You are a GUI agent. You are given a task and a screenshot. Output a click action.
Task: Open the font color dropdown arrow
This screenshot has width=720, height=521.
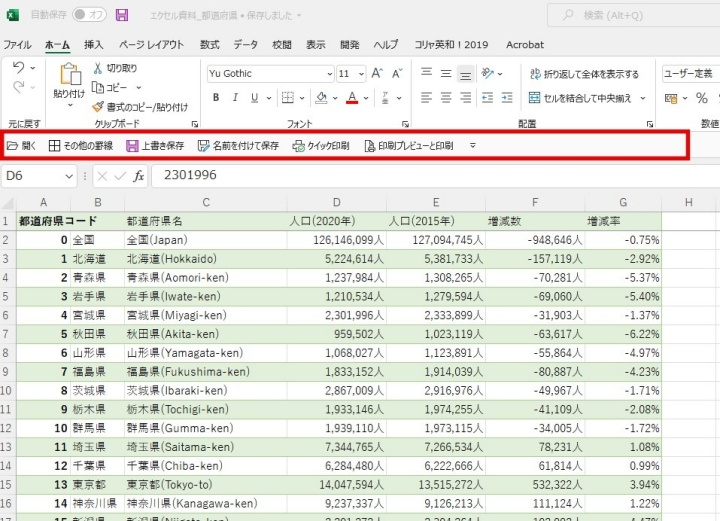click(366, 98)
